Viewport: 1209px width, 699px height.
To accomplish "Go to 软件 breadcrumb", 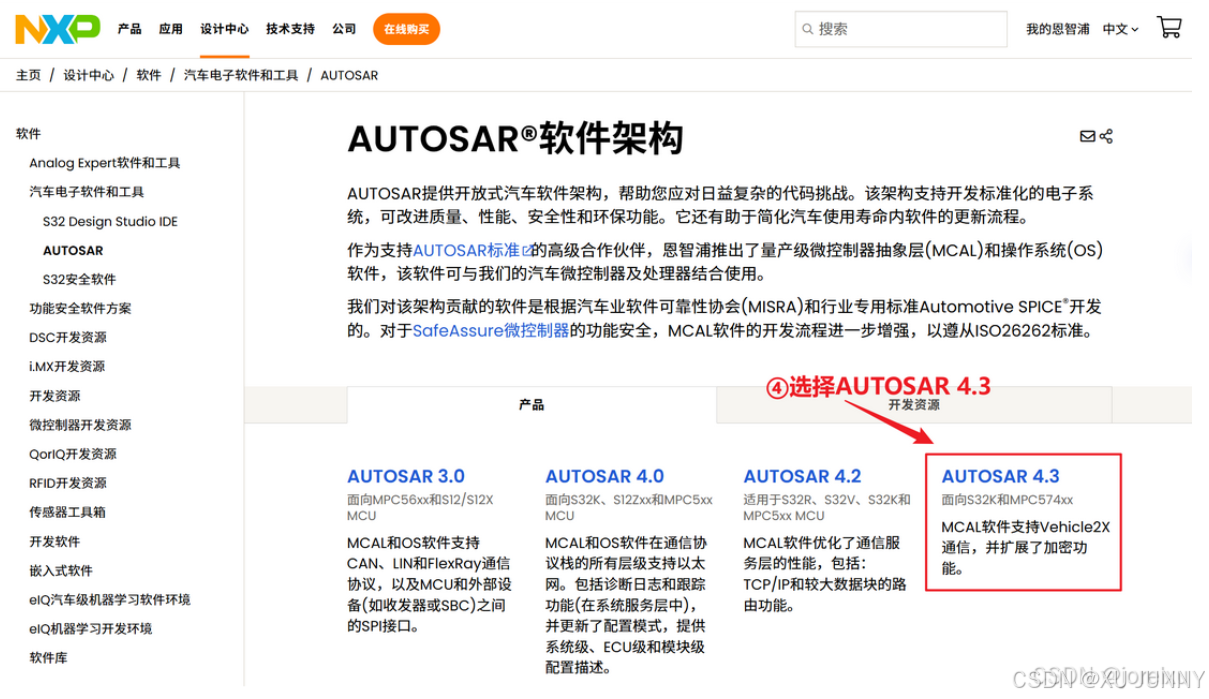I will point(148,75).
